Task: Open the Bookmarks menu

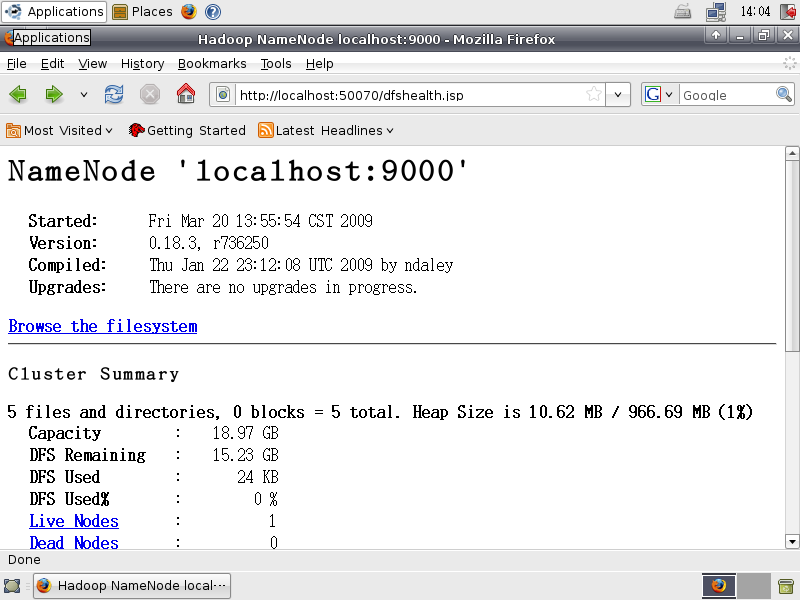Action: [212, 64]
